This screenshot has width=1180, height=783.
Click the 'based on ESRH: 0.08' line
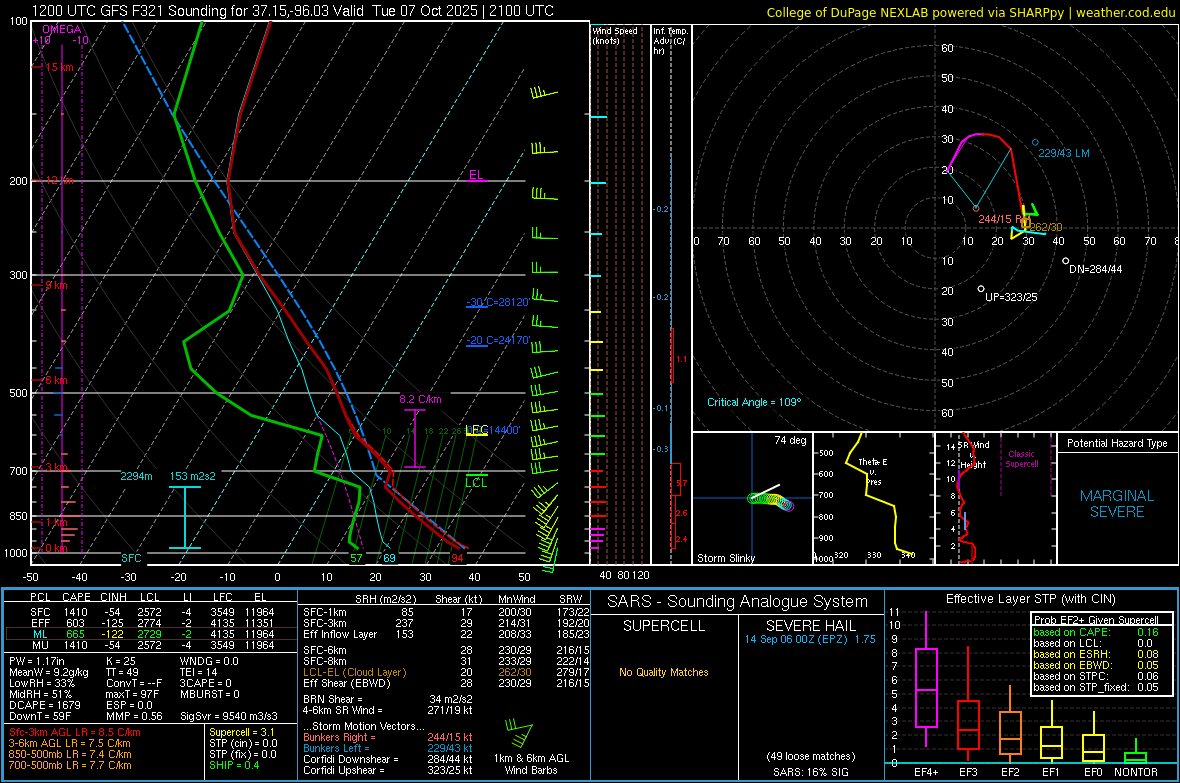1096,654
